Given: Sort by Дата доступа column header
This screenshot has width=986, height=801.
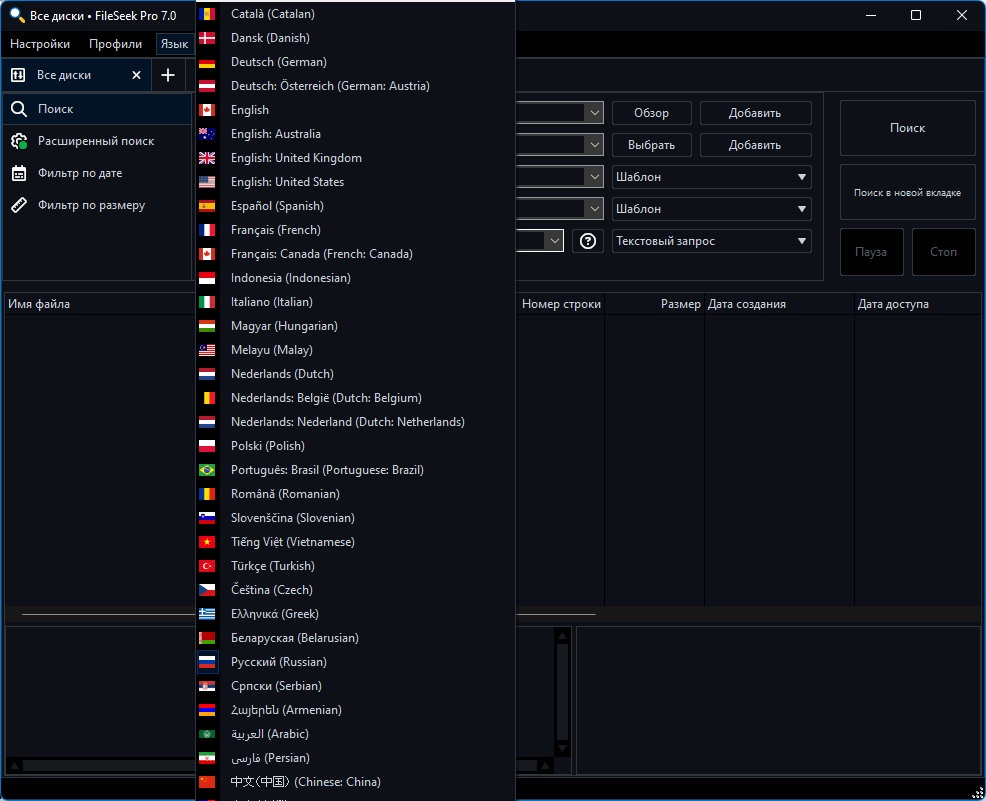Looking at the screenshot, I should click(917, 304).
